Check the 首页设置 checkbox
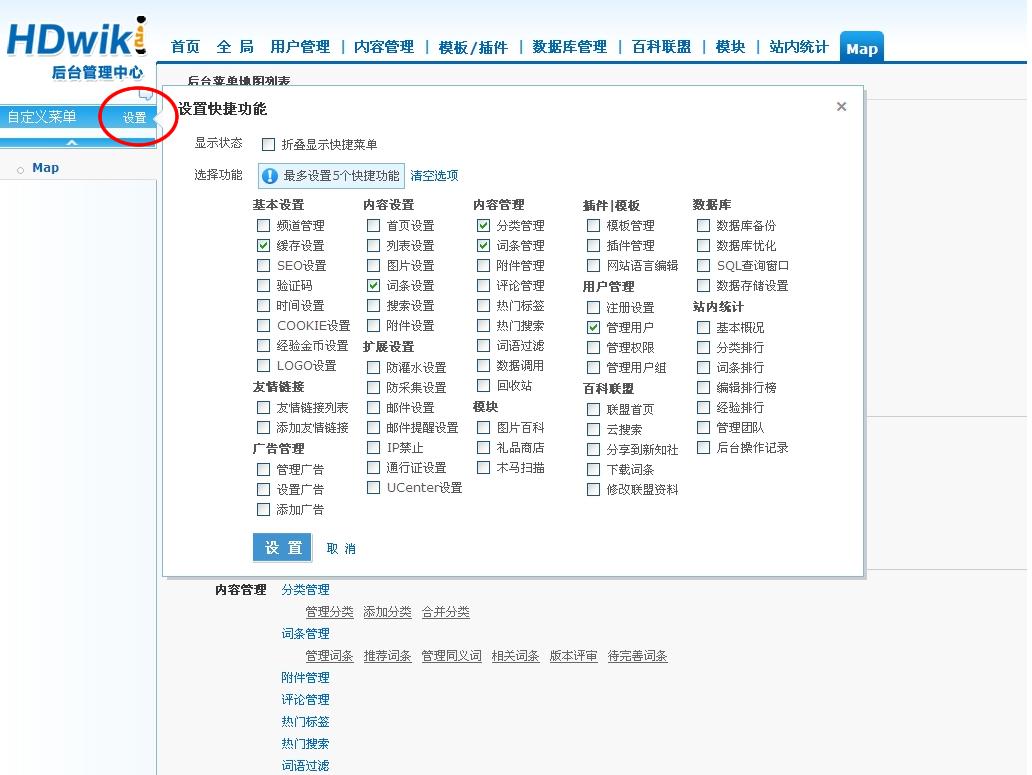 coord(373,226)
